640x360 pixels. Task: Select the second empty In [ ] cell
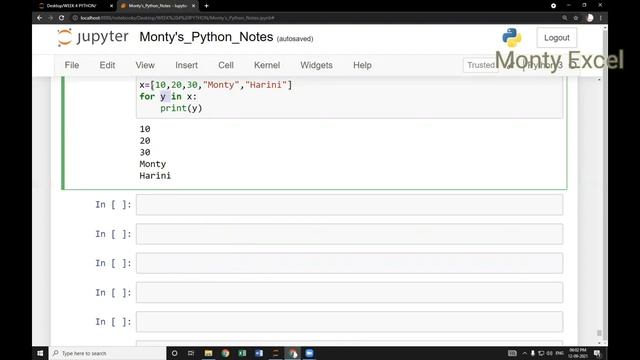coord(349,234)
